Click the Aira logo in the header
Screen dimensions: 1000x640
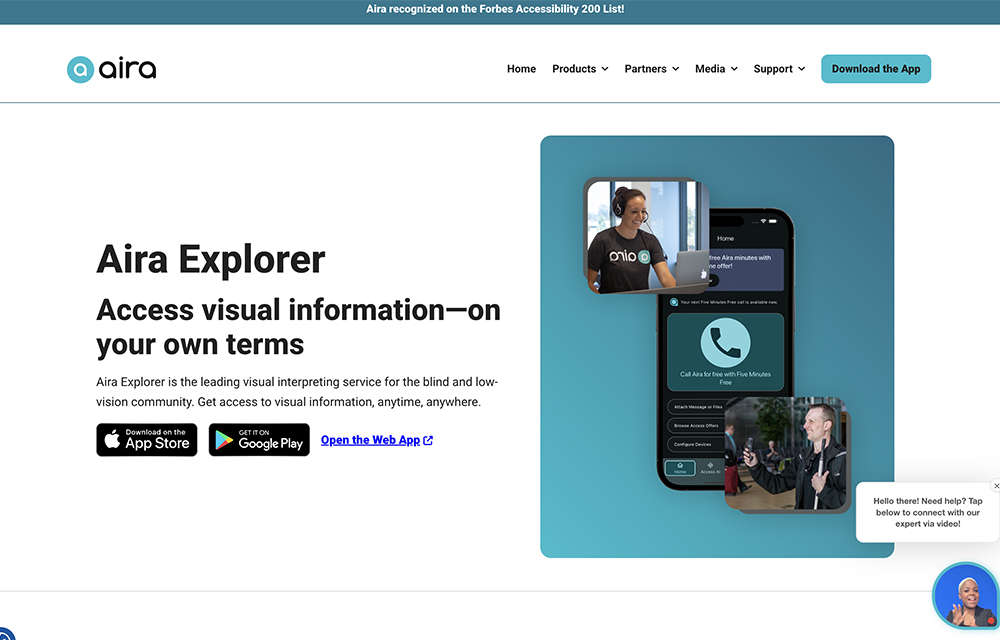(112, 69)
